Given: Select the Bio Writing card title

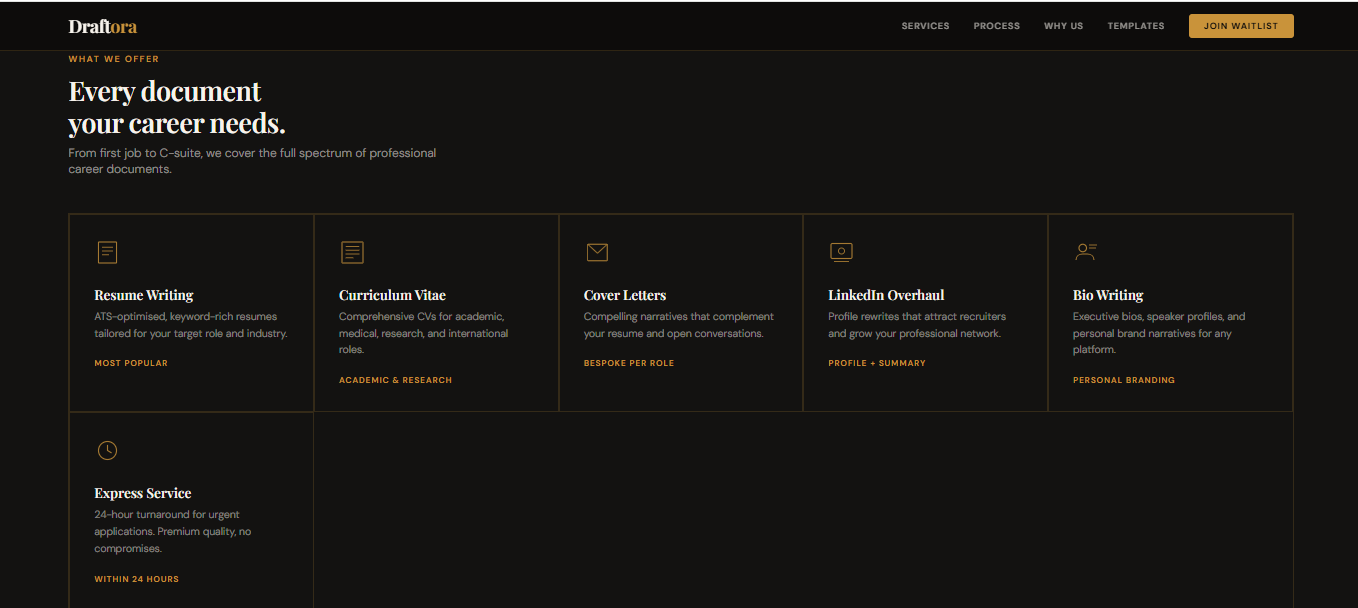Looking at the screenshot, I should pyautogui.click(x=1108, y=295).
